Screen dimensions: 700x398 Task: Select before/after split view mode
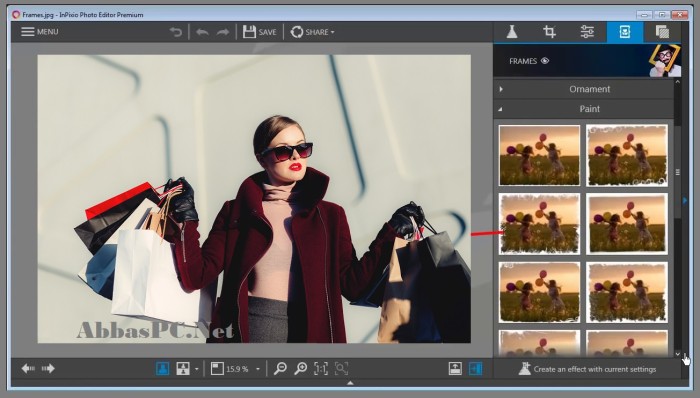183,369
